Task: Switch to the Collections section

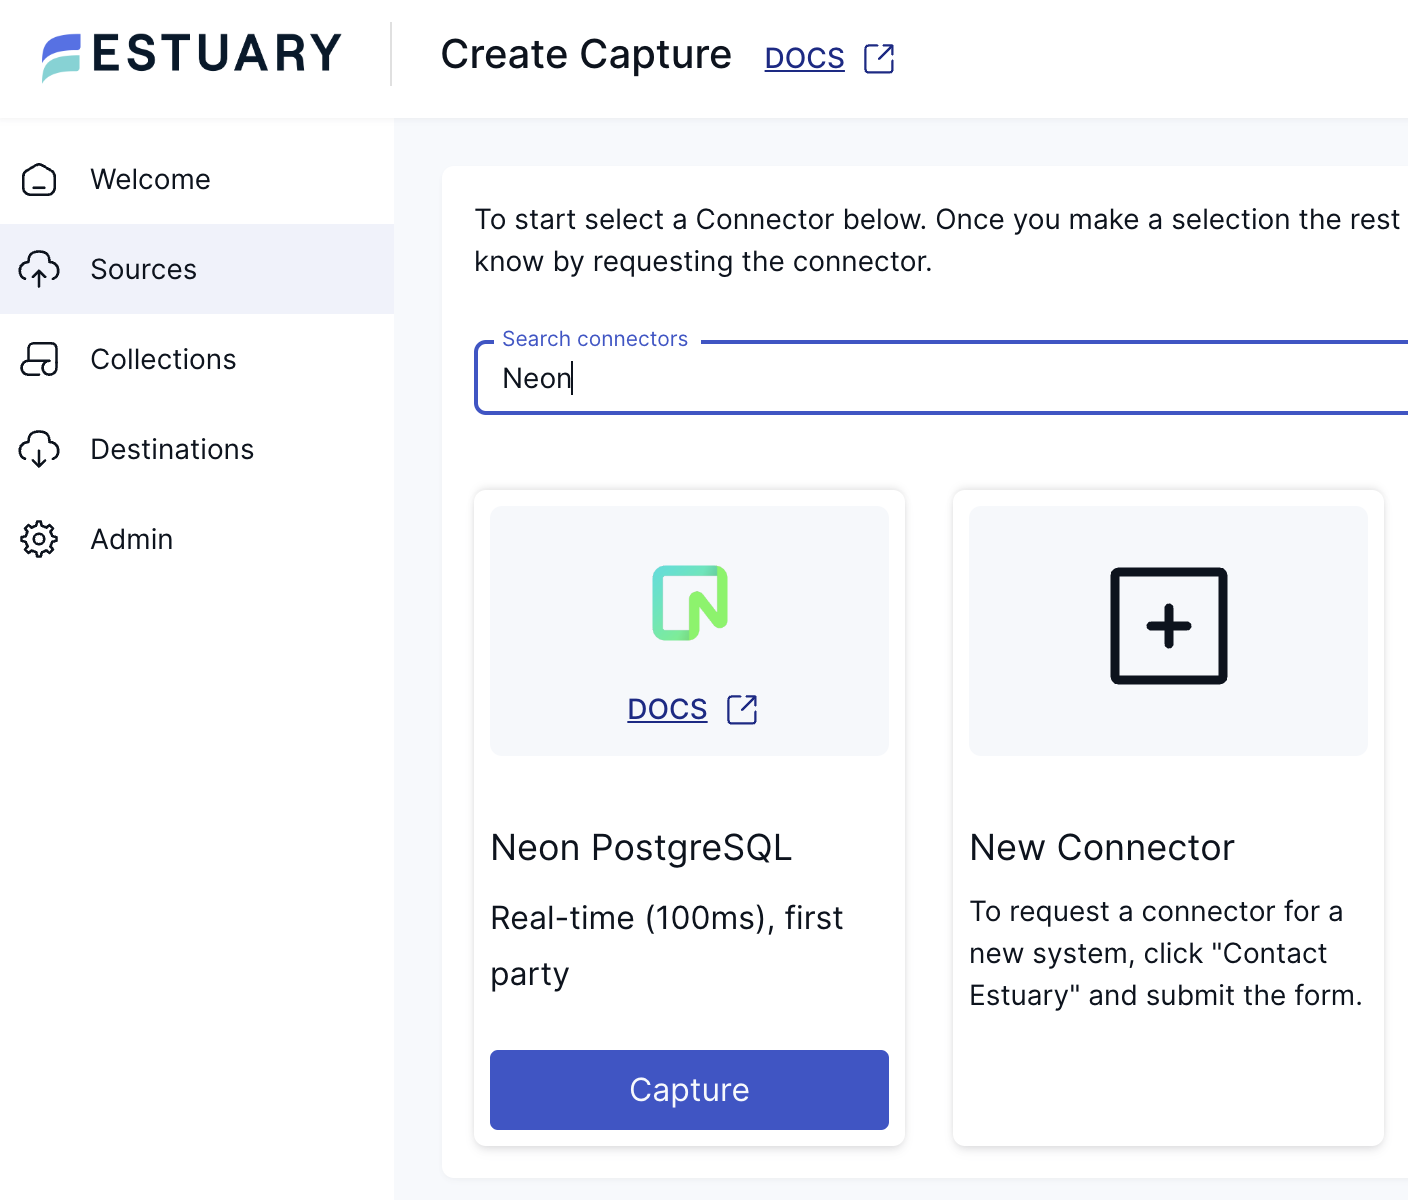Action: pyautogui.click(x=164, y=359)
